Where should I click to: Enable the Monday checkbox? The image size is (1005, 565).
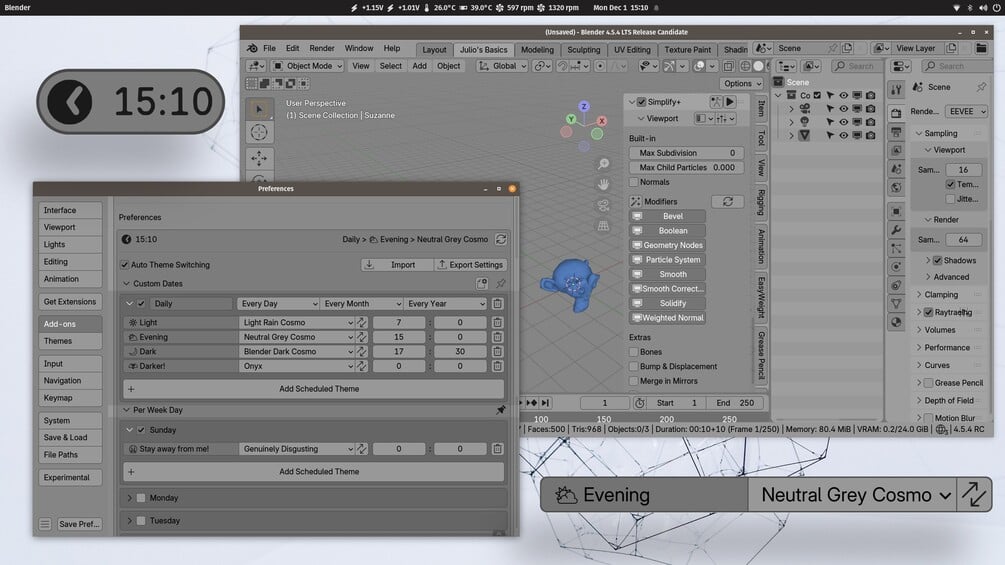coord(142,498)
